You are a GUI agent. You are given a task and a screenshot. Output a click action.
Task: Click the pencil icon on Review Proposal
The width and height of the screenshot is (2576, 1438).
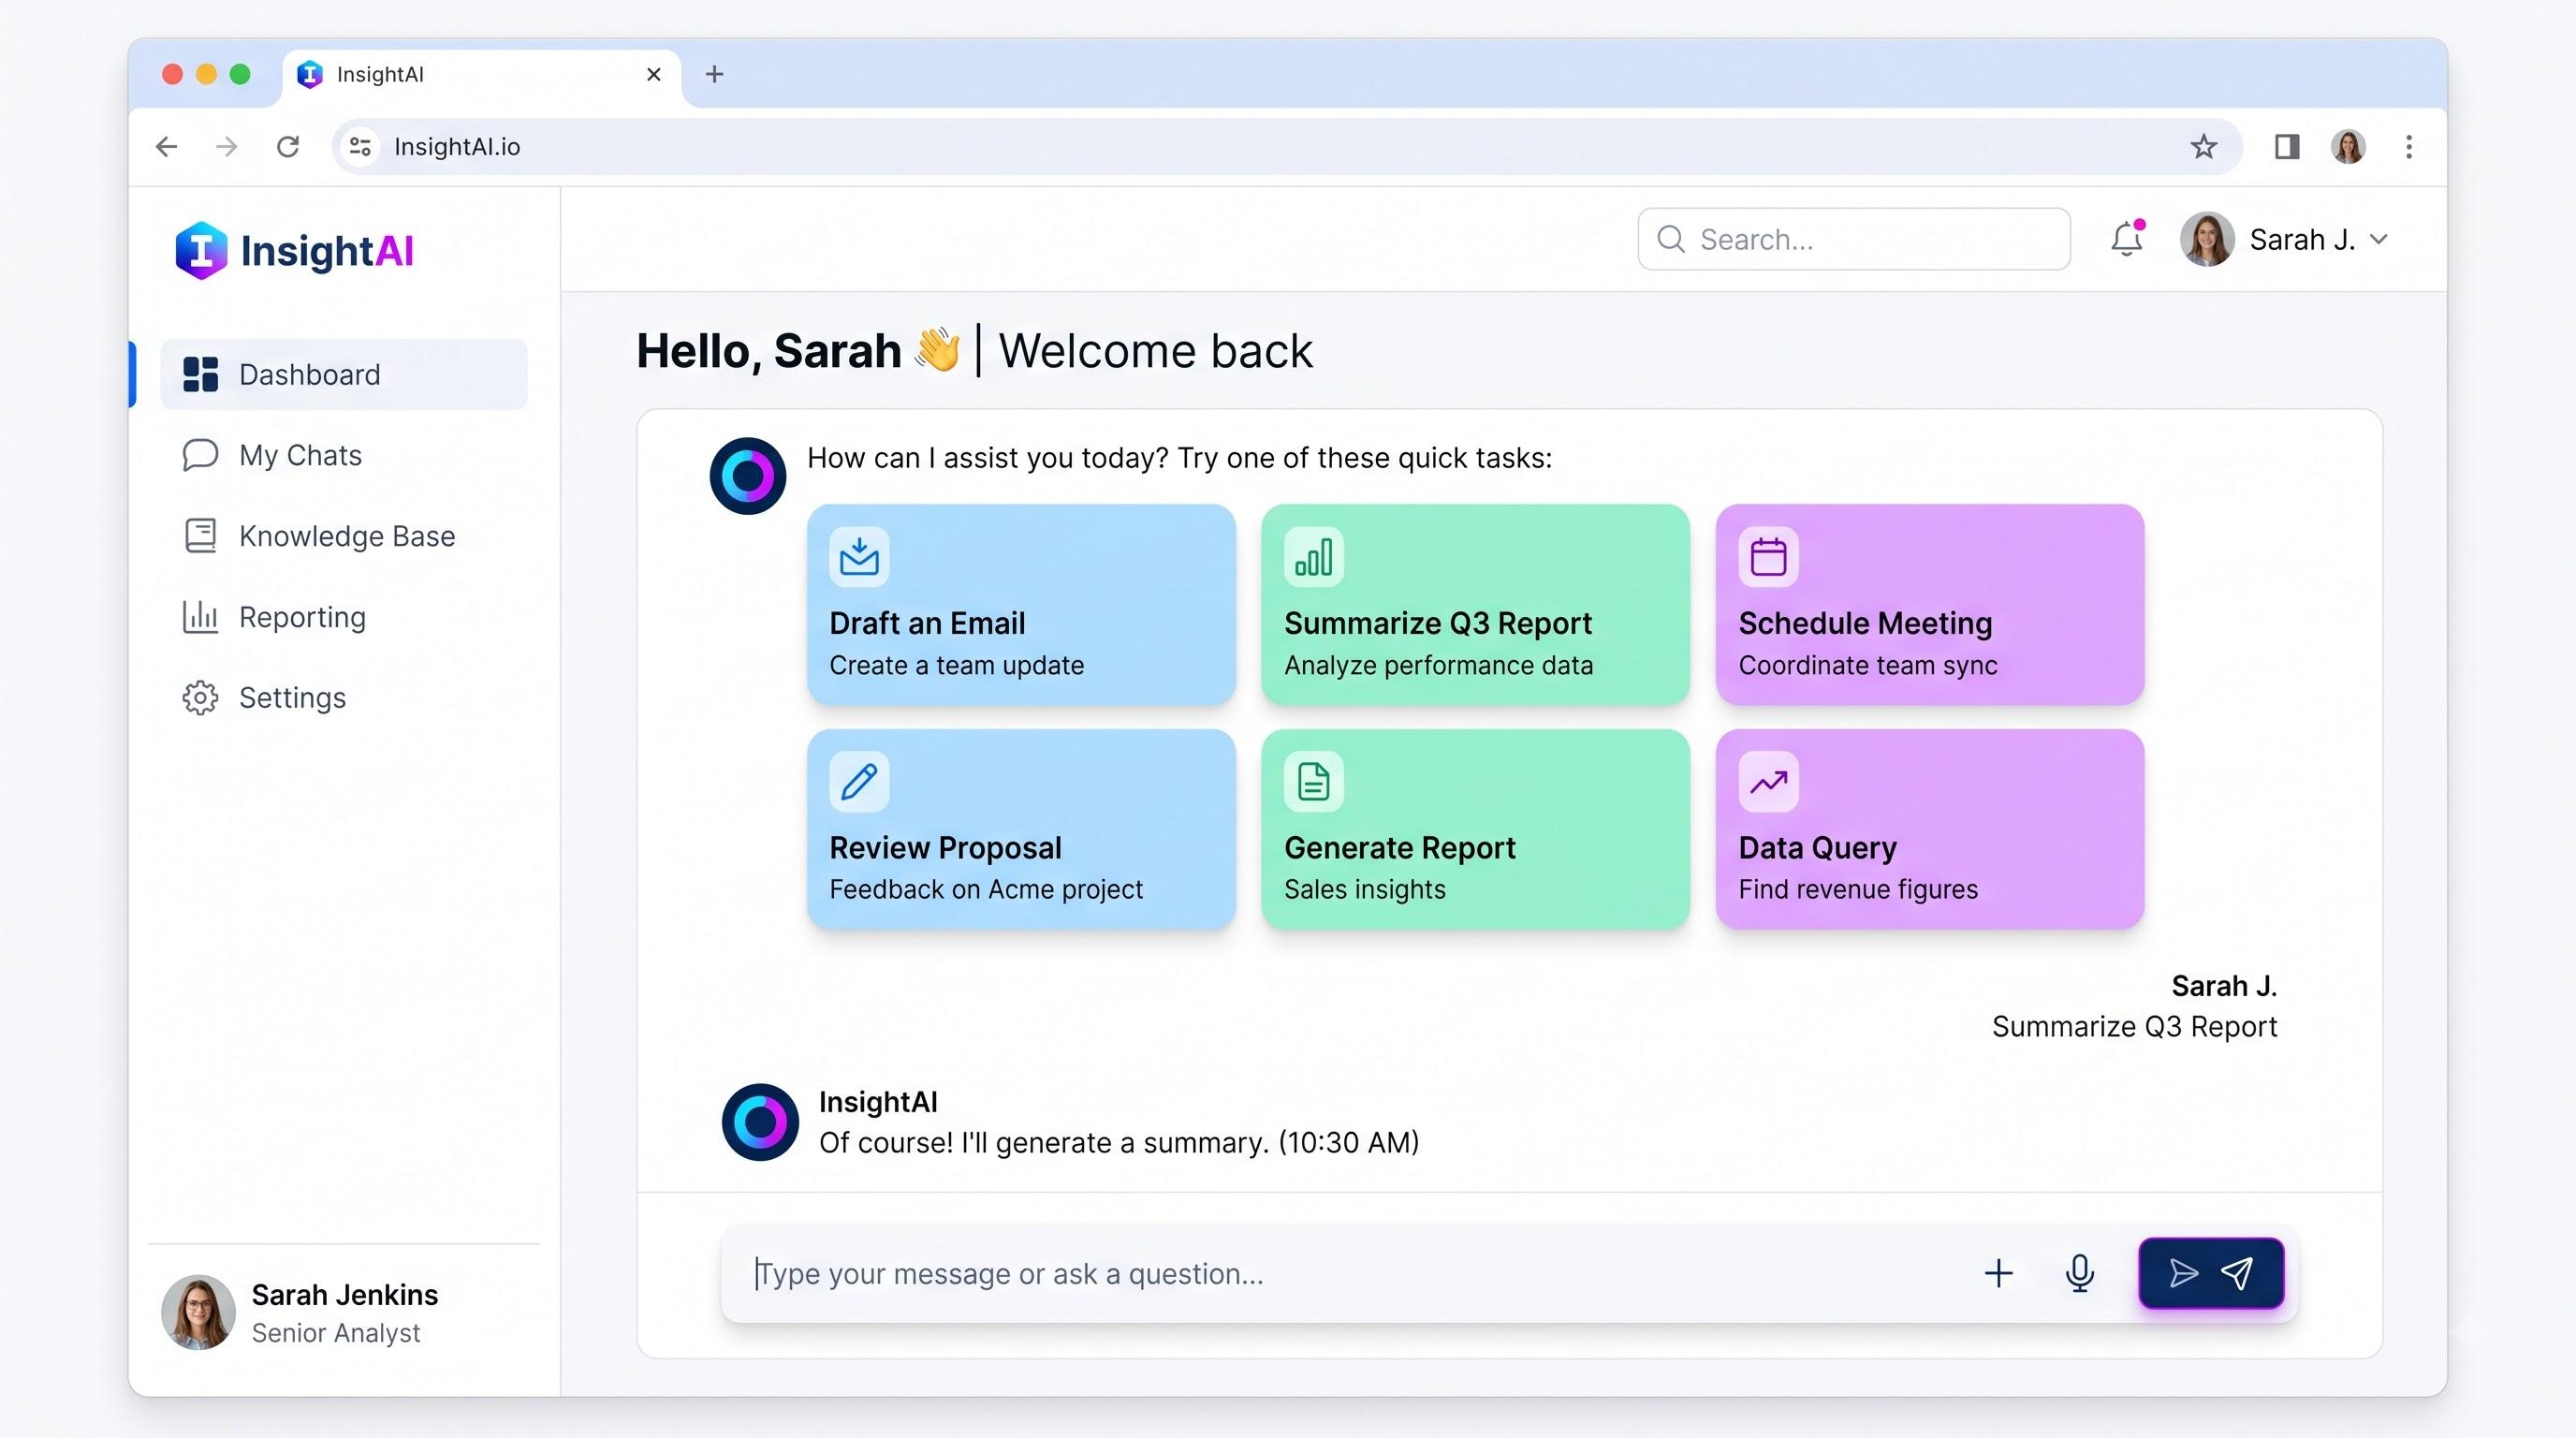(859, 781)
